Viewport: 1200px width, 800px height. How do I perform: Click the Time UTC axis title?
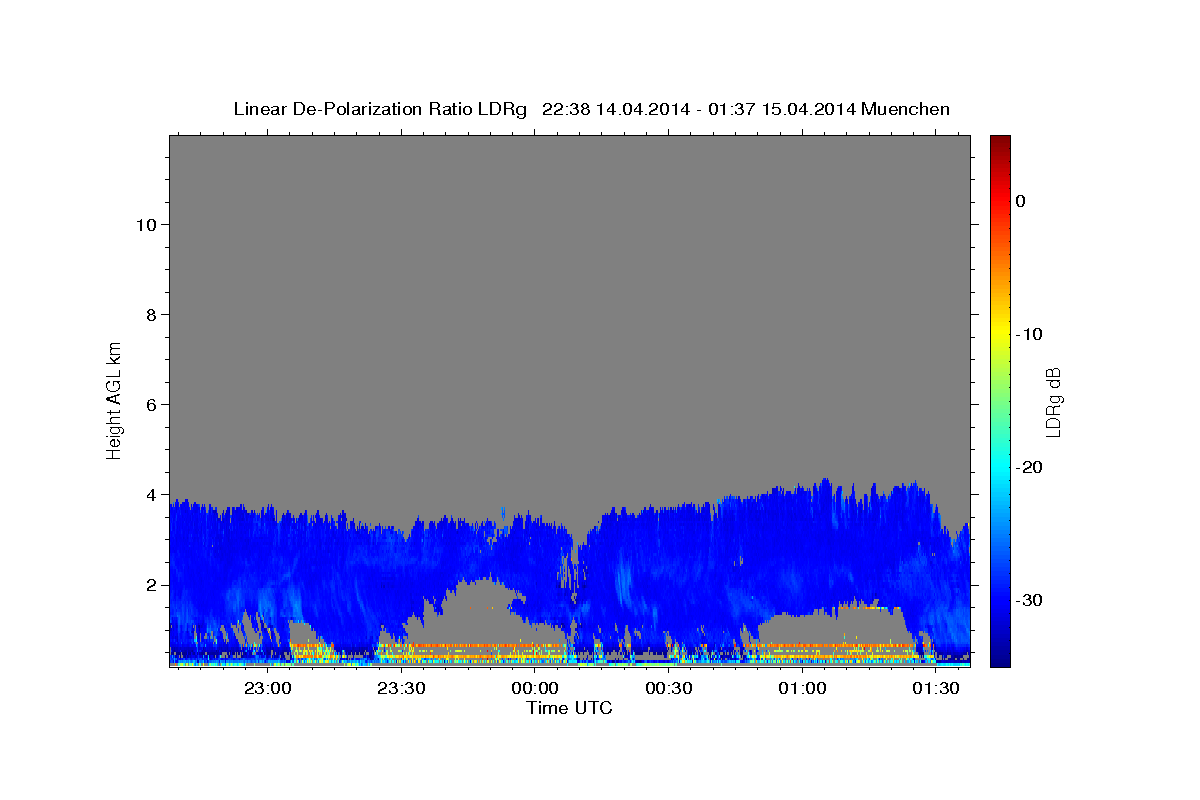tap(569, 708)
